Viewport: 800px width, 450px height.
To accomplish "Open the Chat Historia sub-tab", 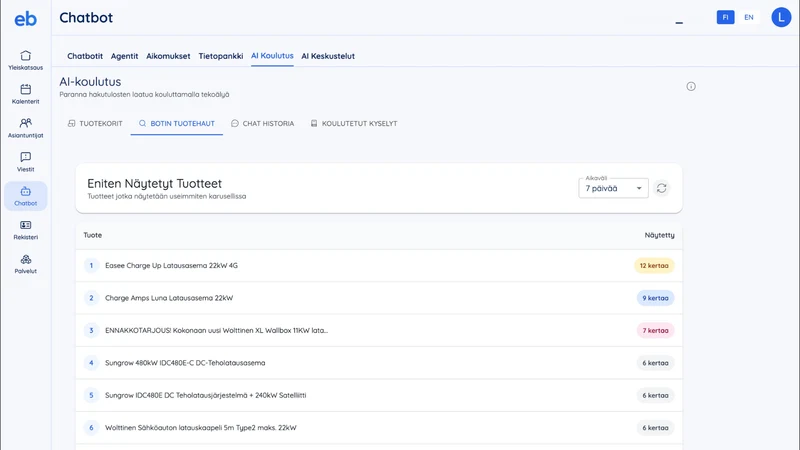I will [x=263, y=123].
